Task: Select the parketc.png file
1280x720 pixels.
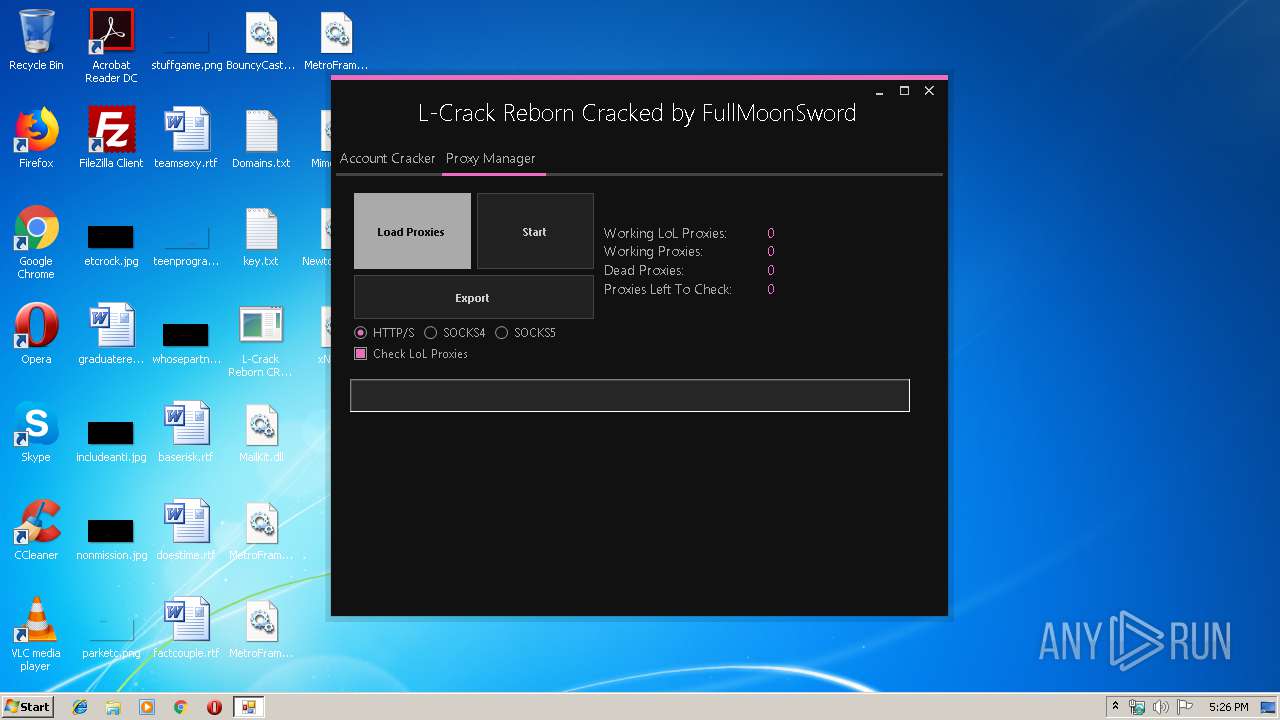Action: click(111, 635)
